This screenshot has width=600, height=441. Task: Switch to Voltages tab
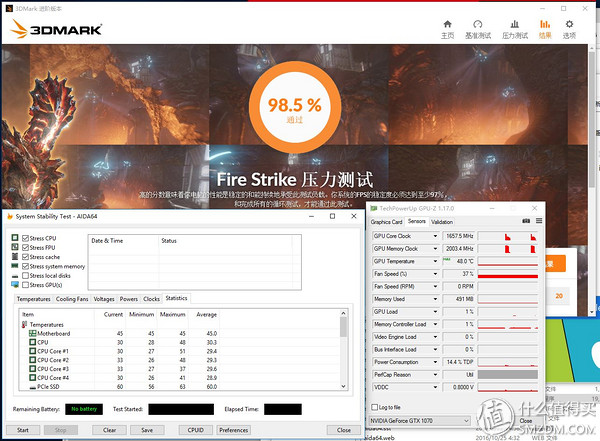pos(104,299)
